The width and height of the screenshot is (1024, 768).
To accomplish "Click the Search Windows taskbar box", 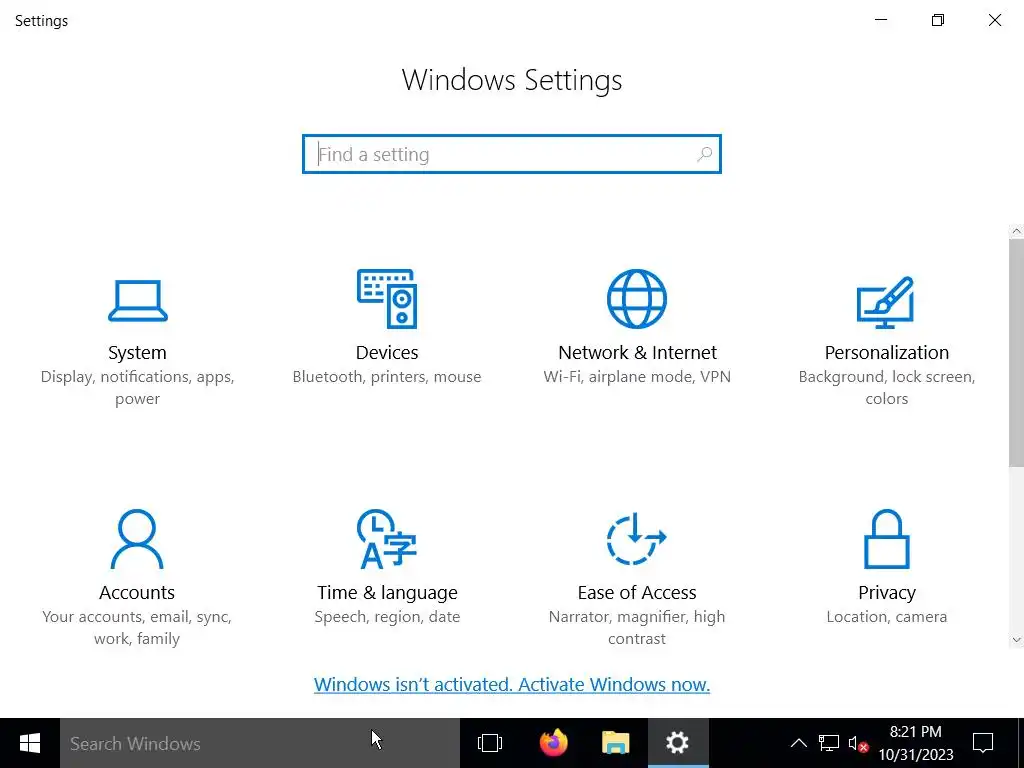I will point(260,743).
